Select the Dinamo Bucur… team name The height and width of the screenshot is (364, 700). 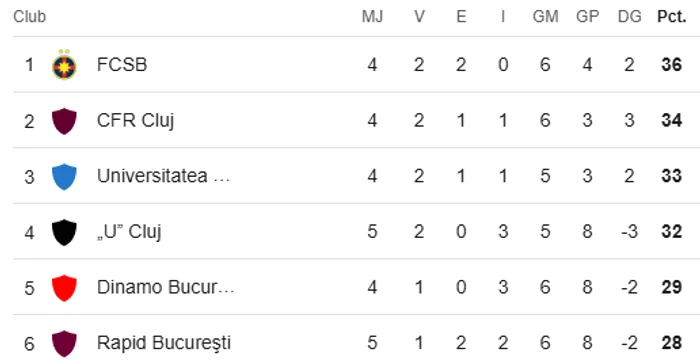(166, 287)
